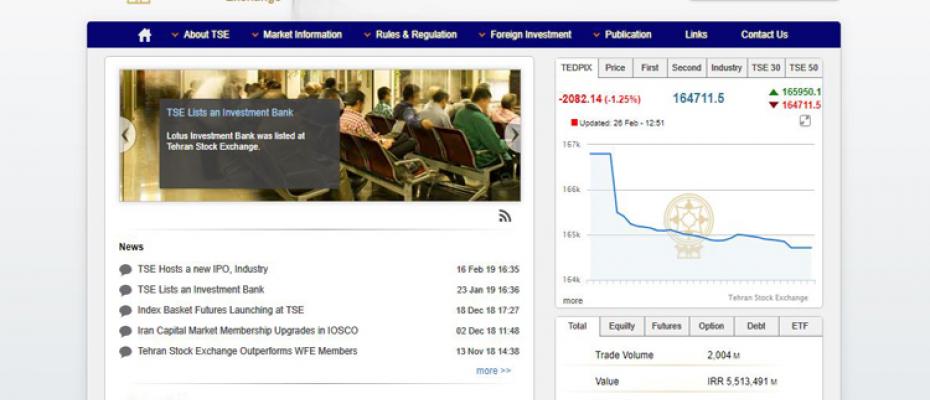The height and width of the screenshot is (400, 930).
Task: Switch to the Futures tab
Action: [x=667, y=326]
